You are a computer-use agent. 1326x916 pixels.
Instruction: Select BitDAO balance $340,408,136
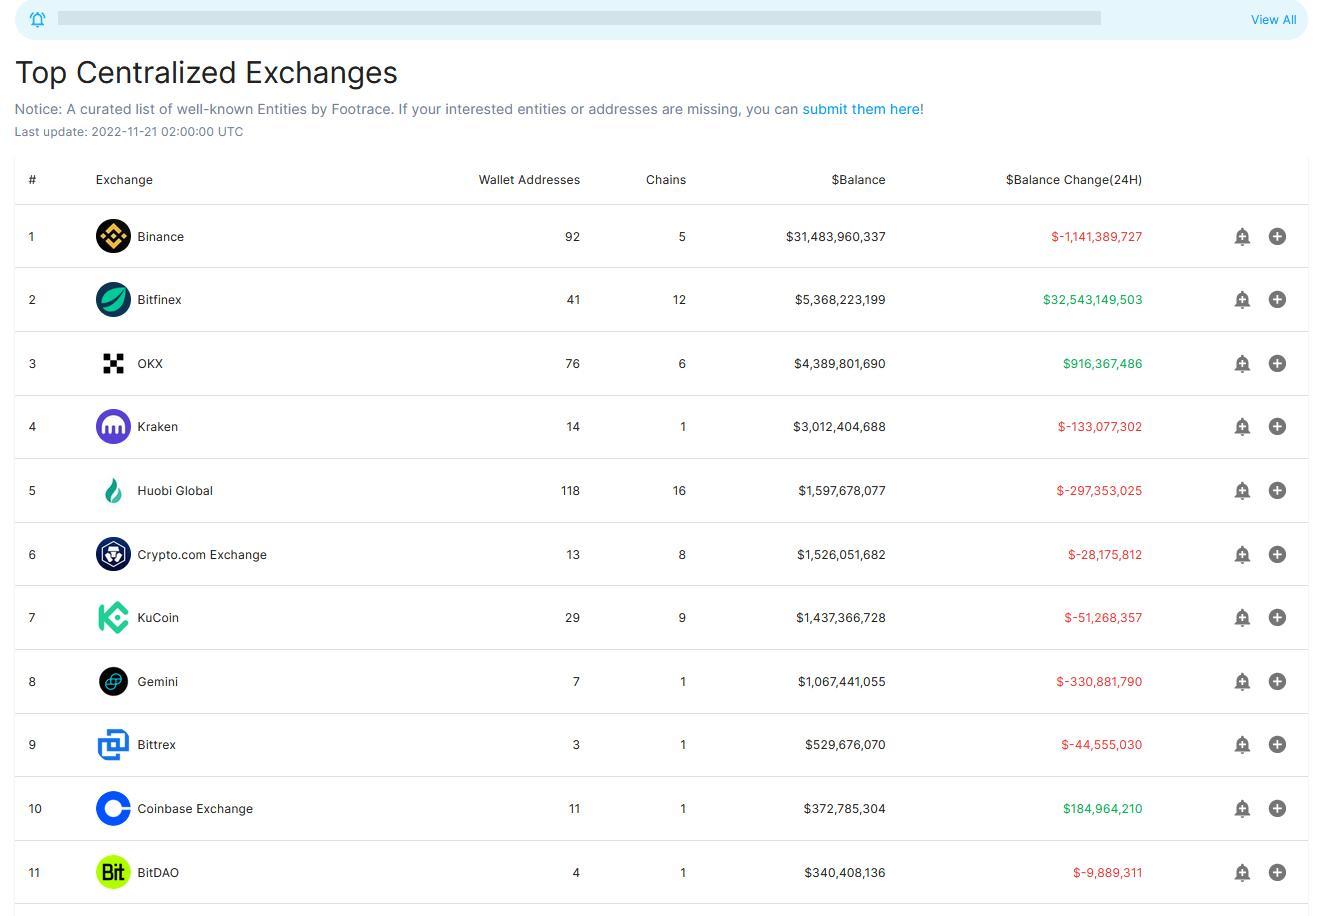point(845,873)
